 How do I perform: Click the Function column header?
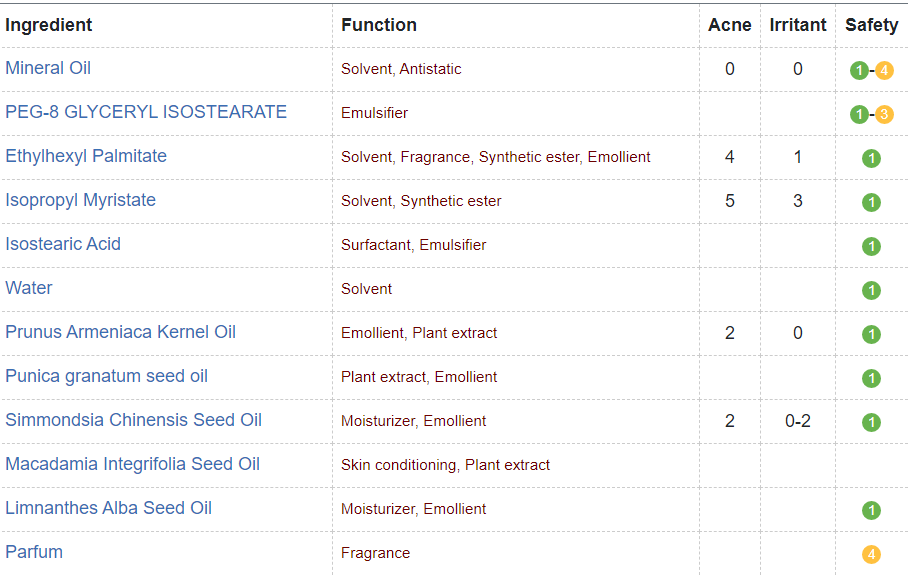[x=379, y=25]
